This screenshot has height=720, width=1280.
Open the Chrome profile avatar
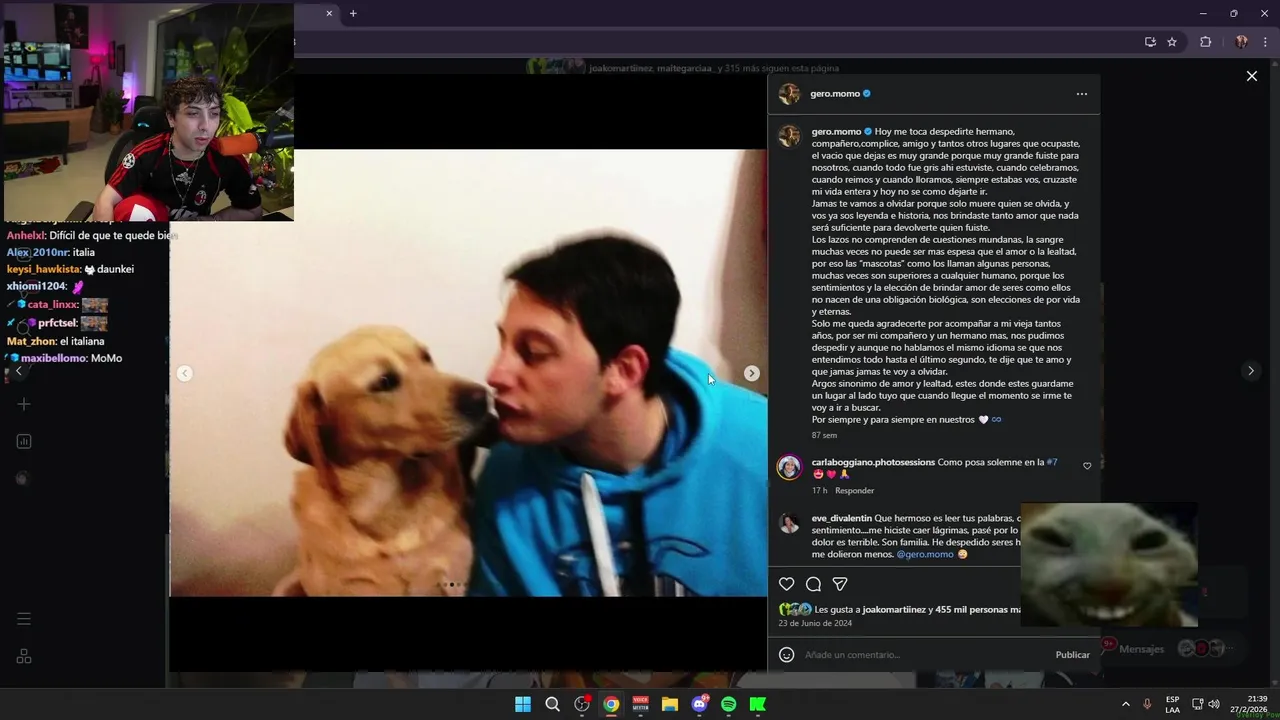pyautogui.click(x=1241, y=42)
